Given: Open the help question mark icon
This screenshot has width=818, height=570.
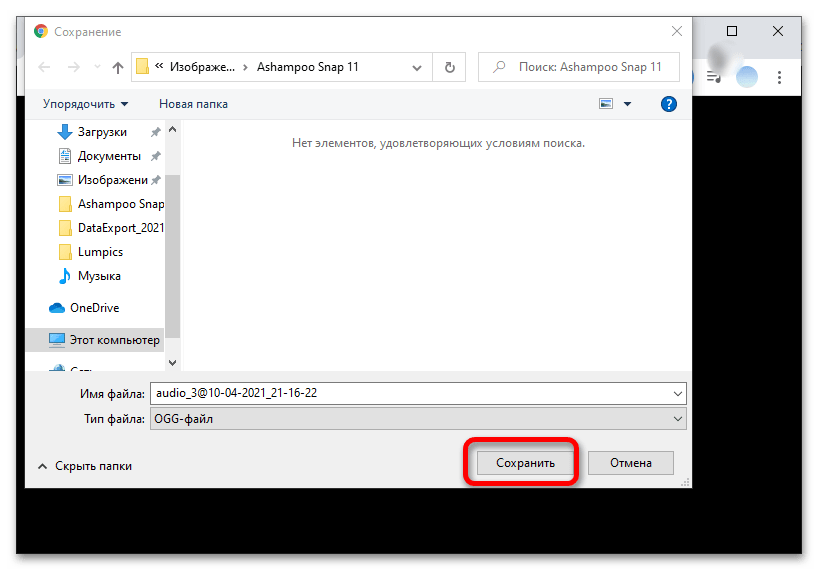Looking at the screenshot, I should click(x=669, y=104).
